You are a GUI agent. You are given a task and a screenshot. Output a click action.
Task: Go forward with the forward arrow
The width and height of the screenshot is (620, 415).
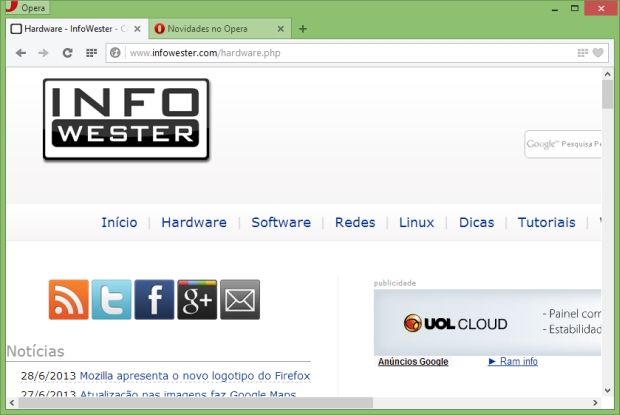43,53
